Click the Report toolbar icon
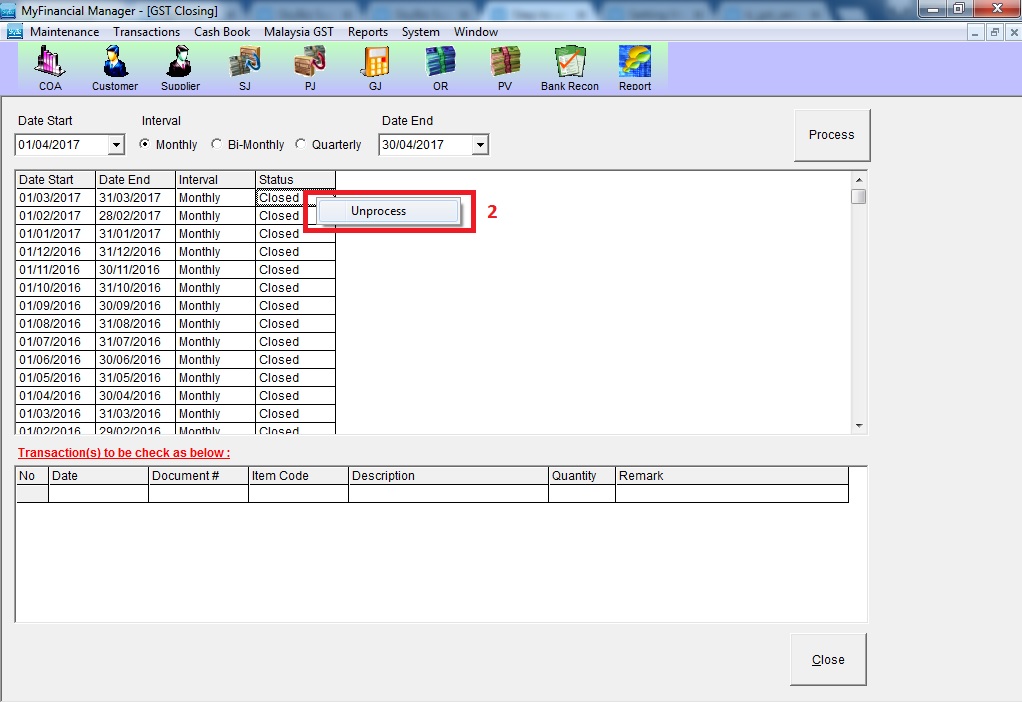 [x=635, y=67]
